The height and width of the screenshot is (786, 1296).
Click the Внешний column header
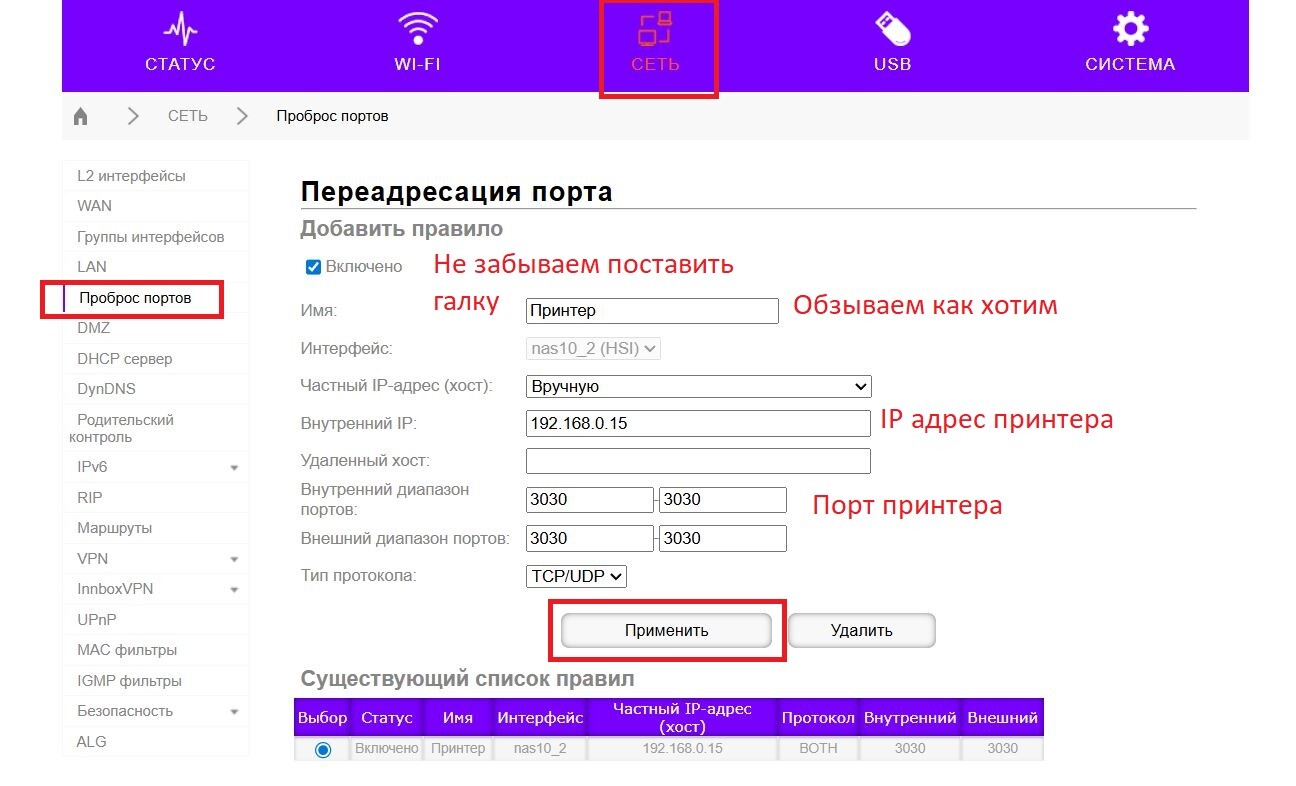point(1002,718)
